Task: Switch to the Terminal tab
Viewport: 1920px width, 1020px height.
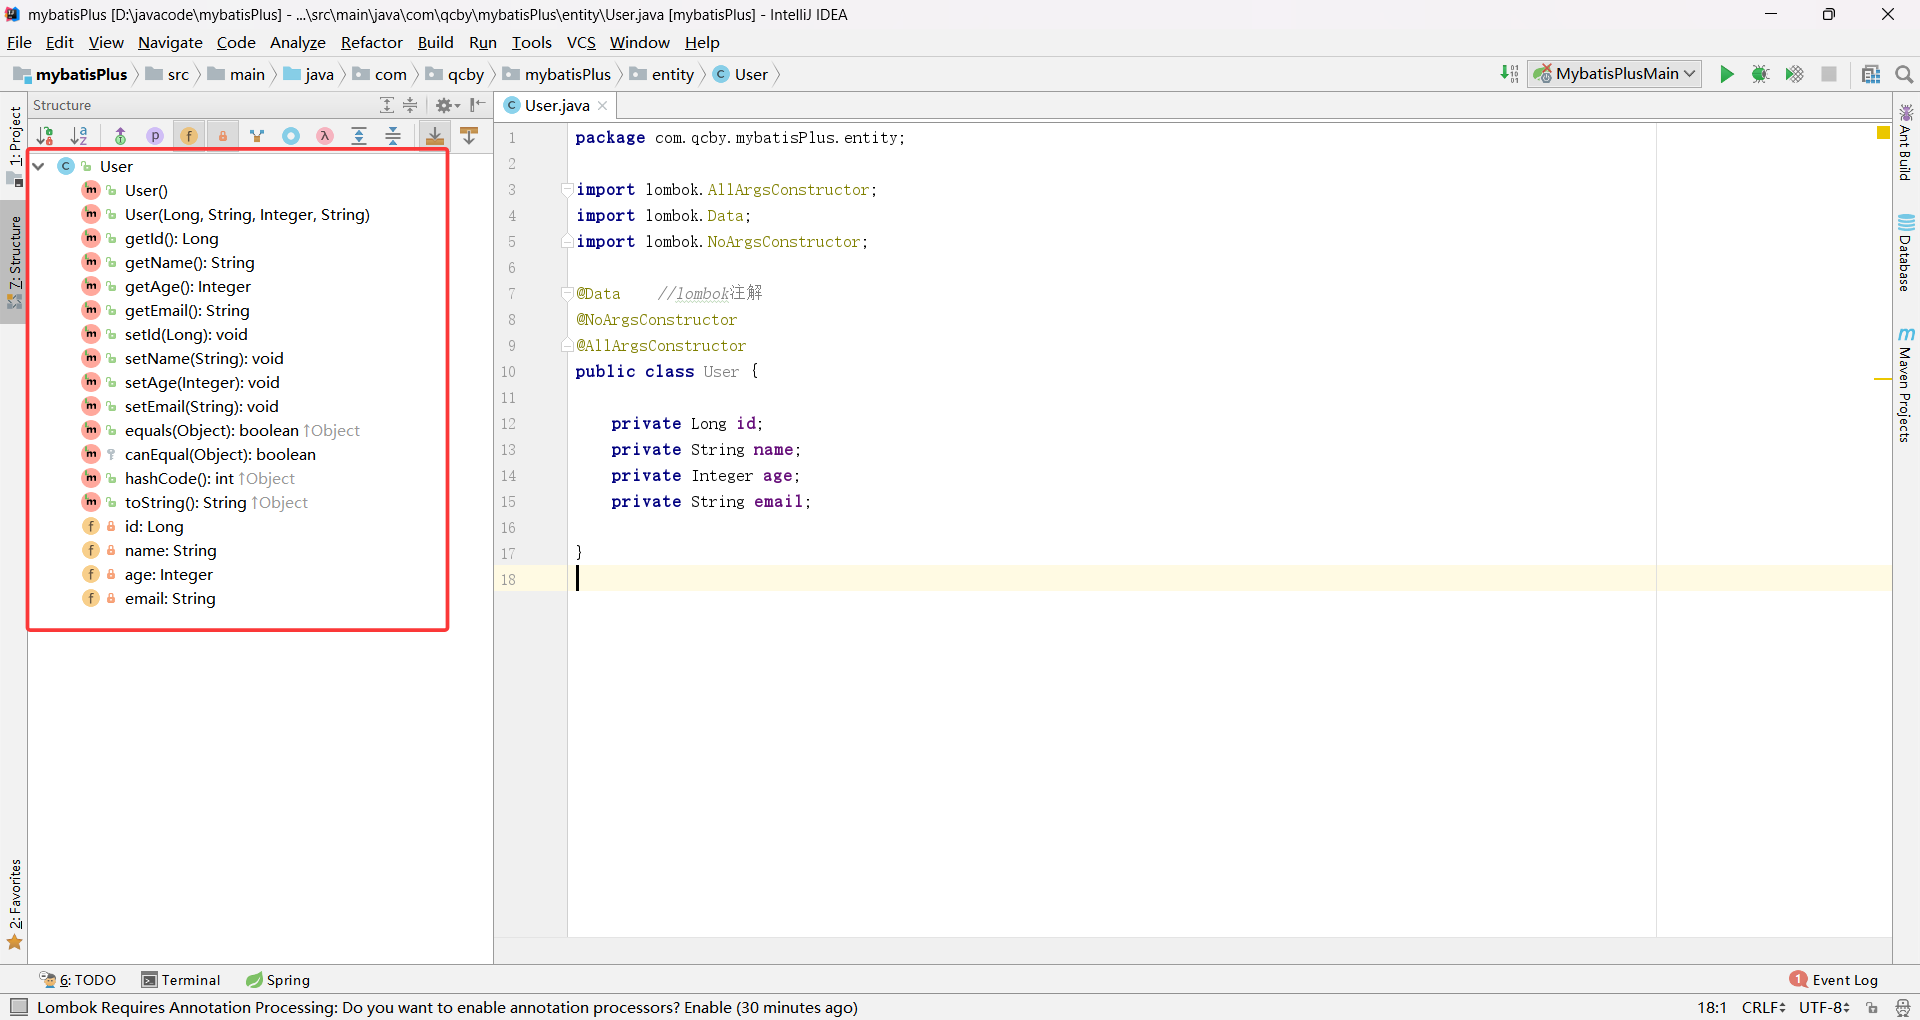Action: 190,979
